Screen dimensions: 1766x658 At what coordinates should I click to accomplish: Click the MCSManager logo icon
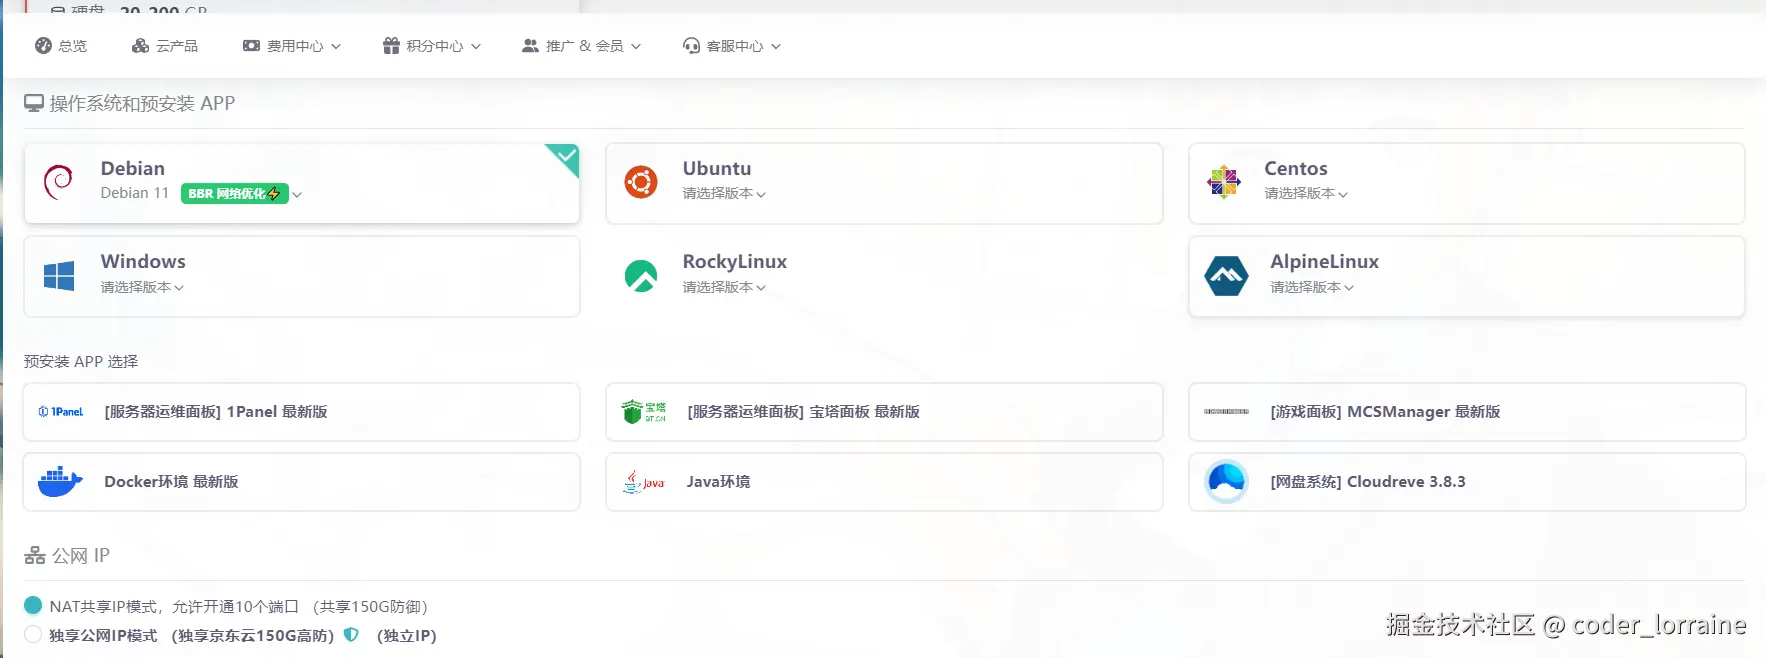[x=1226, y=412]
